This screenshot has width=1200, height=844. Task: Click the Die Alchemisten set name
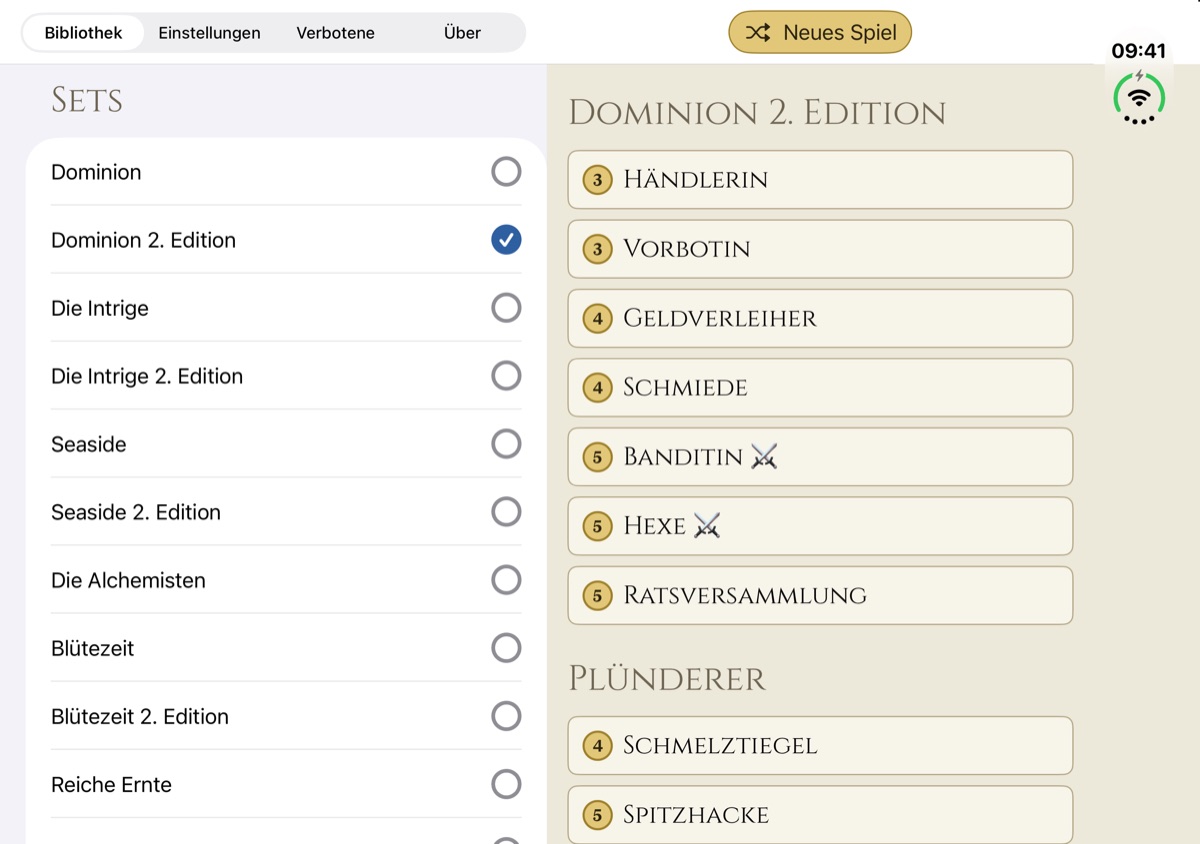[128, 580]
